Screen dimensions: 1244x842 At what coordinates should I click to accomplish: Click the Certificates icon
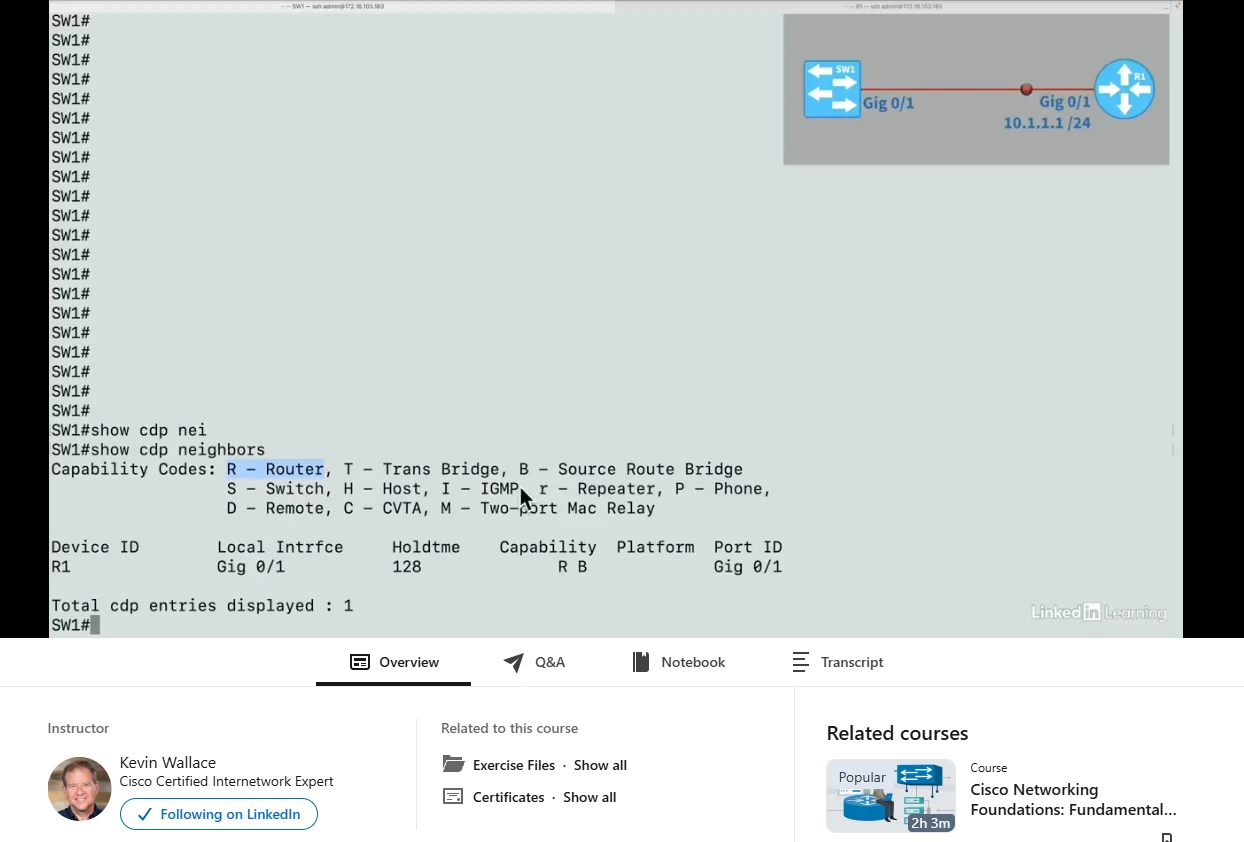pyautogui.click(x=453, y=797)
